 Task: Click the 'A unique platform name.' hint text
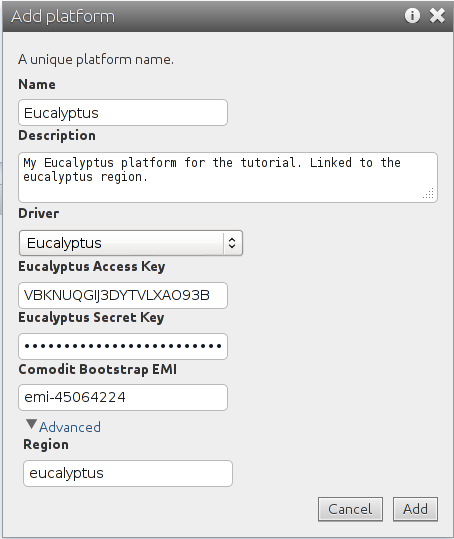[96, 59]
